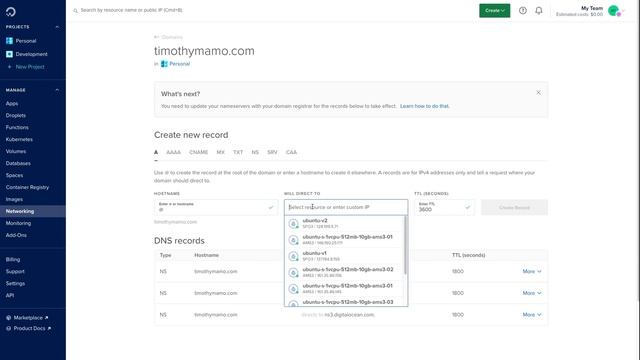The height and width of the screenshot is (360, 640).
Task: Click the Hostname column header
Action: 207,255
